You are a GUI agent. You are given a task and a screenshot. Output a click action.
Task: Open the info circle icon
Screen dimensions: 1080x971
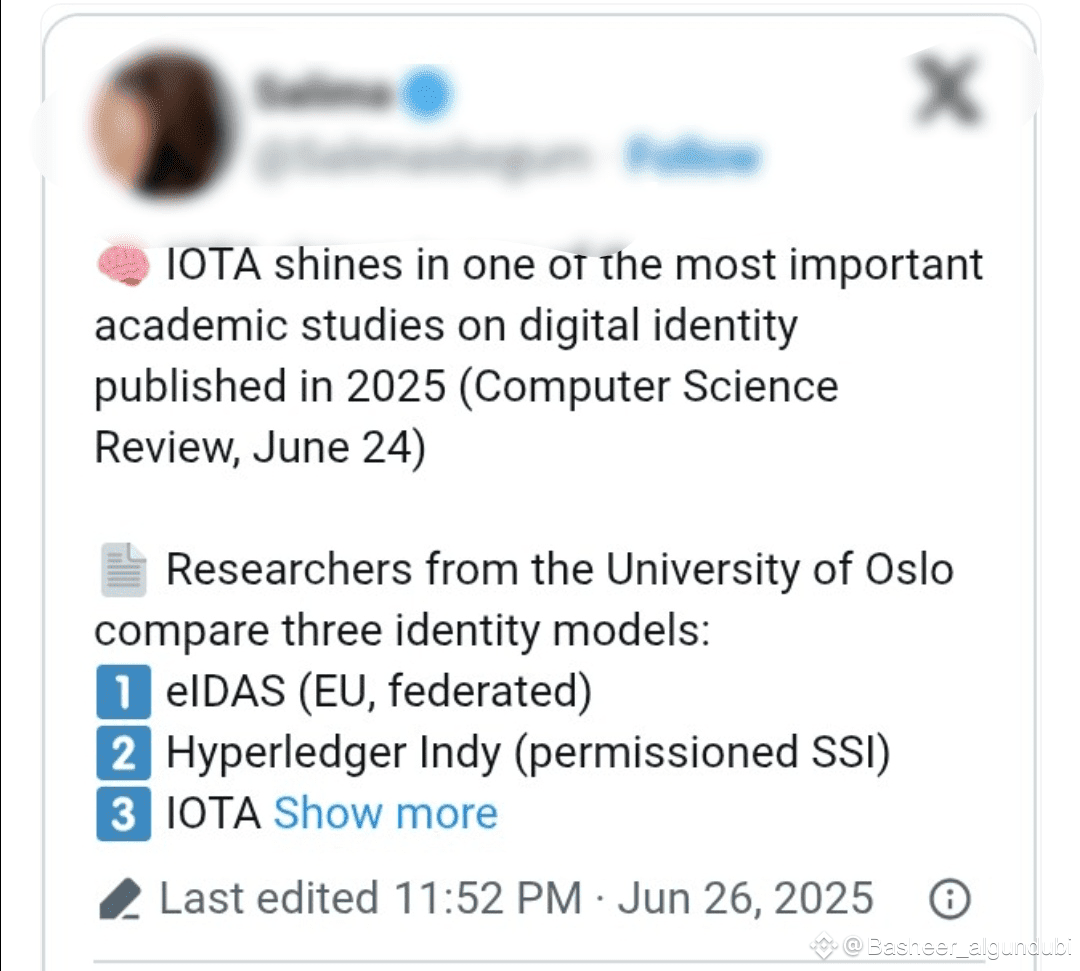point(950,899)
